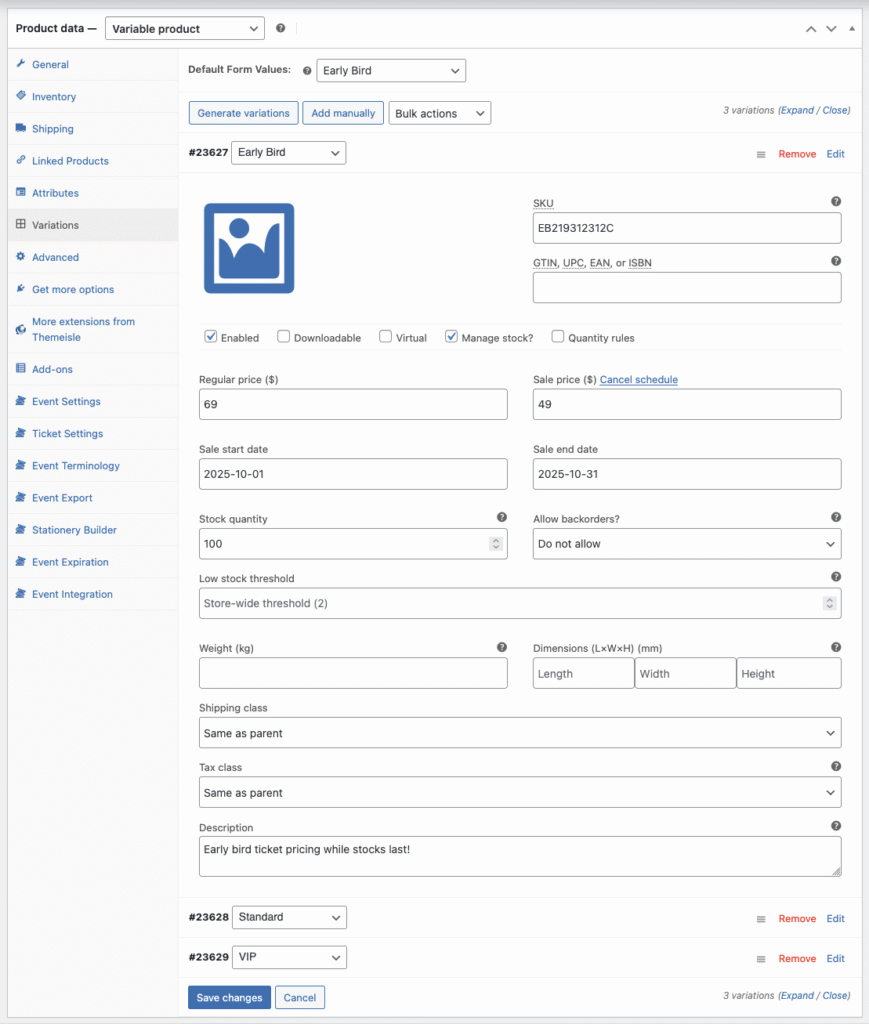
Task: Click the truck icon beside Shipping
Action: tap(22, 129)
